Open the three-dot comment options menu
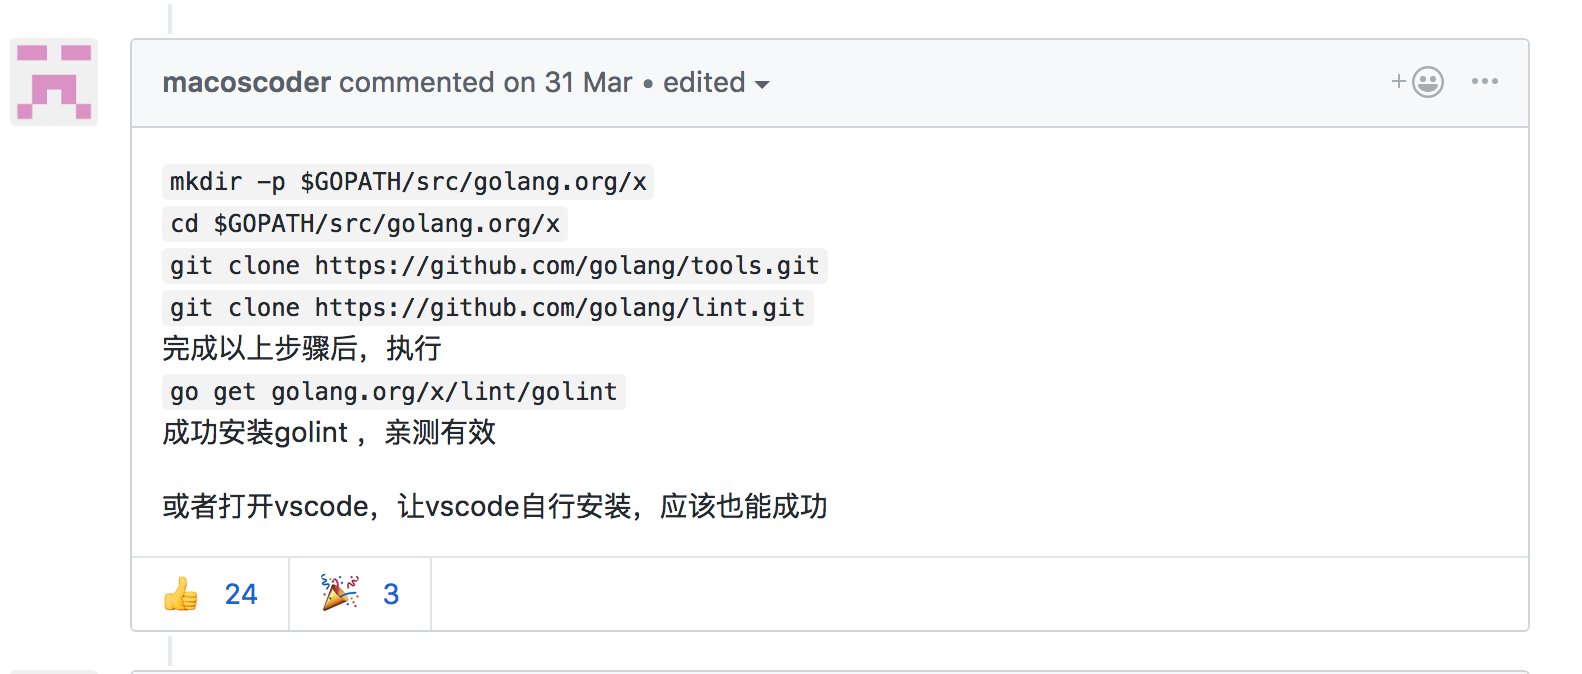Image resolution: width=1582 pixels, height=674 pixels. click(1484, 82)
